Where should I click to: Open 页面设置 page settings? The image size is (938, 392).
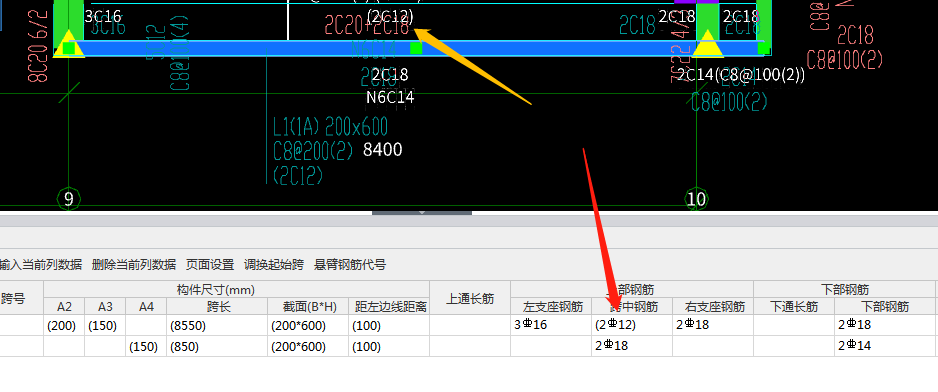(x=210, y=265)
